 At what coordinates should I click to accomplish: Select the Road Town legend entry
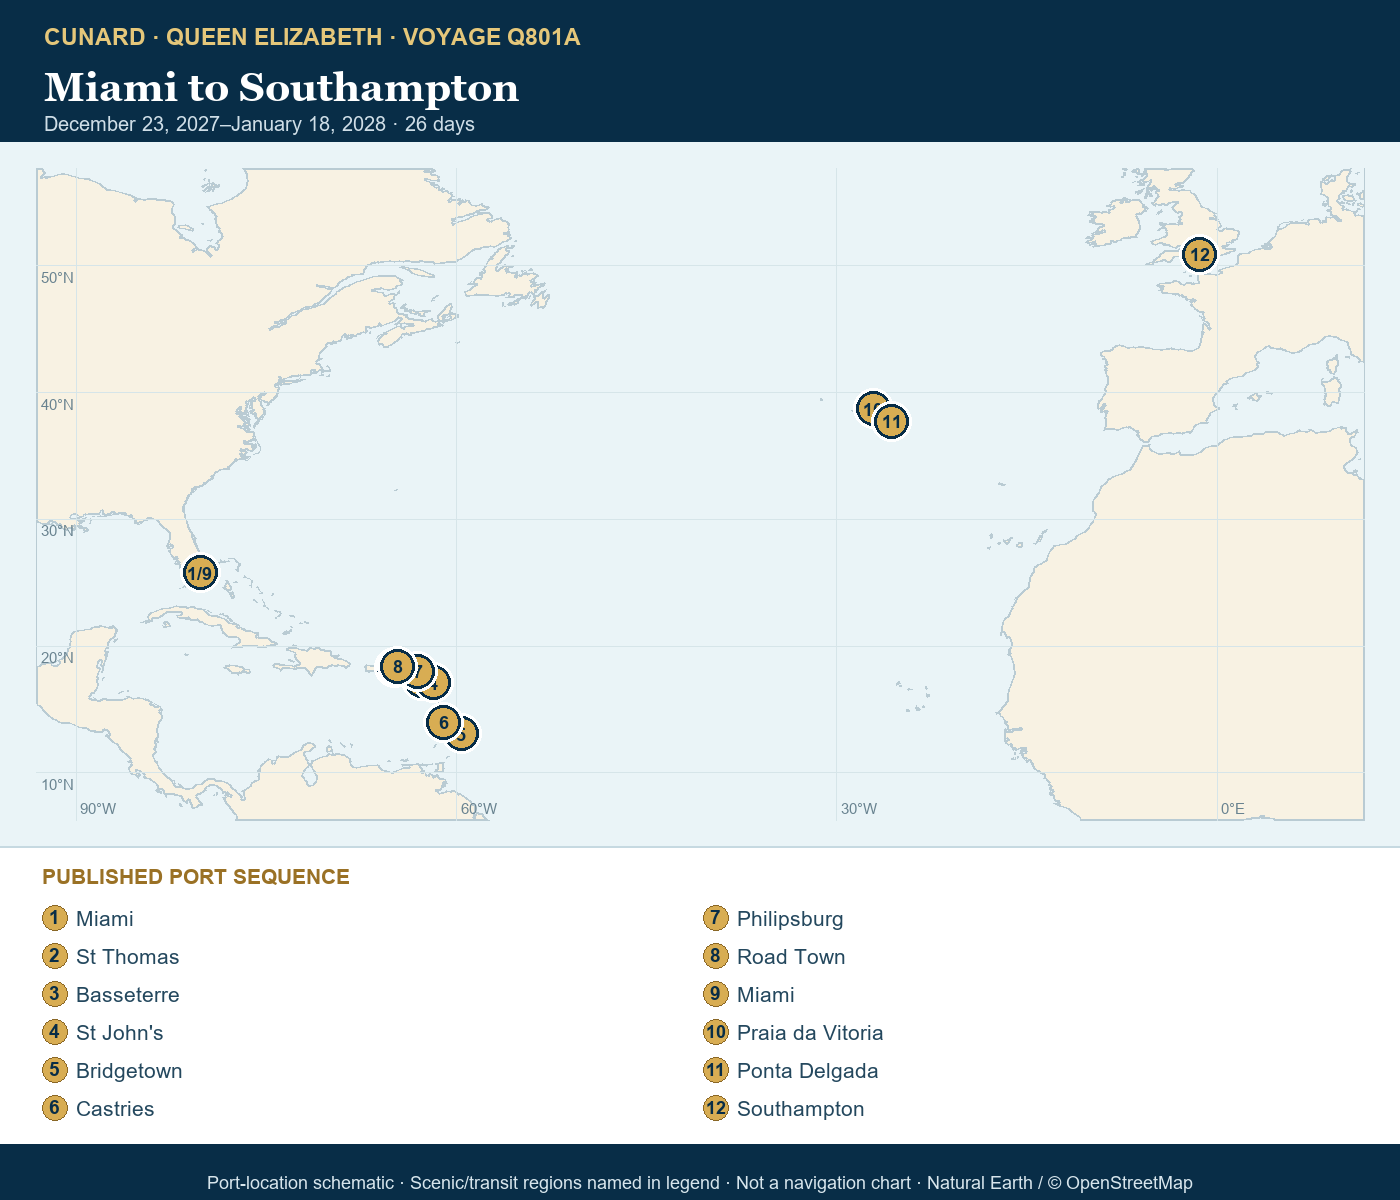(791, 957)
